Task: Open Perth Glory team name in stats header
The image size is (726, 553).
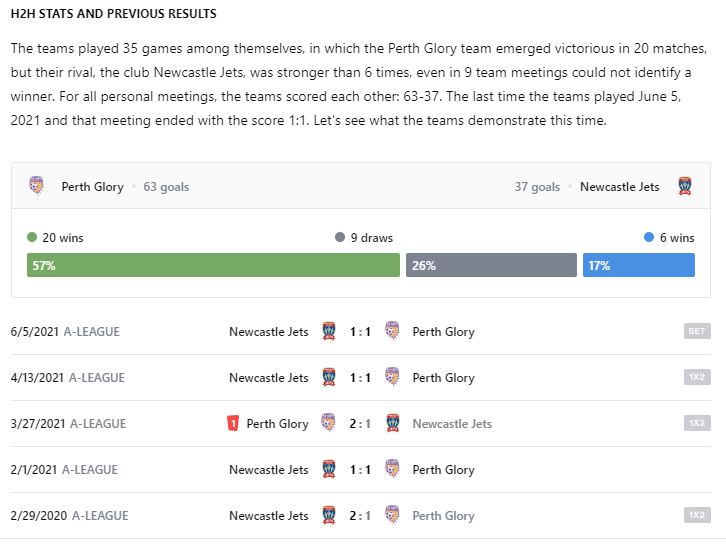Action: click(93, 187)
